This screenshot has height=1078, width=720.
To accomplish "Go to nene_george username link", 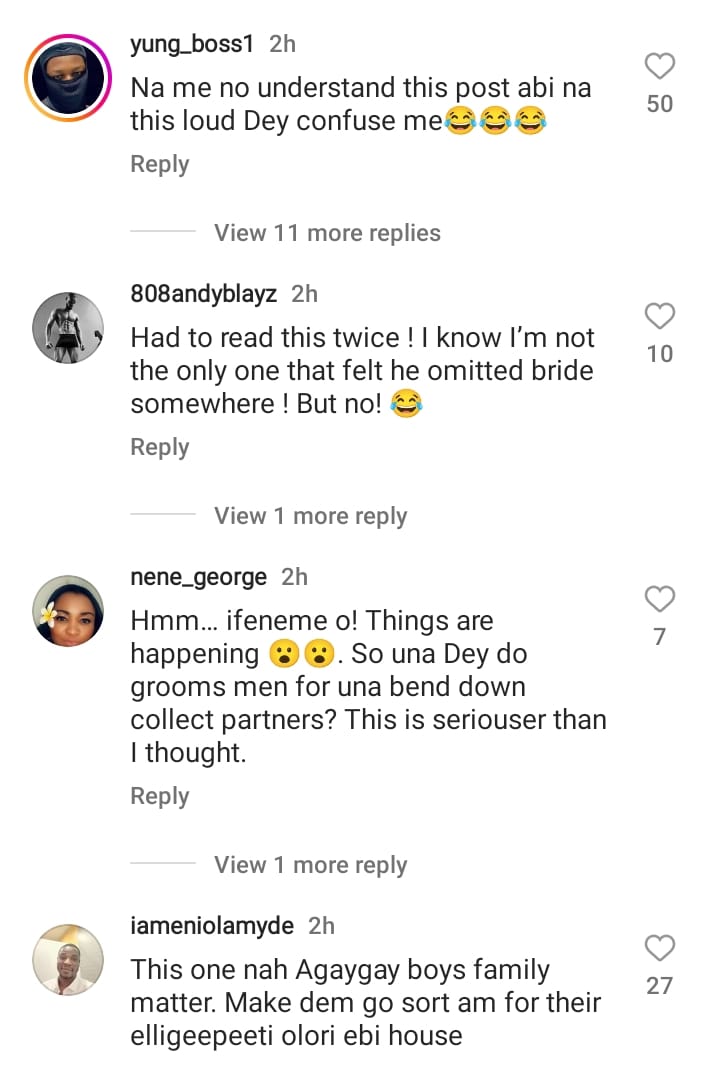I will (199, 577).
